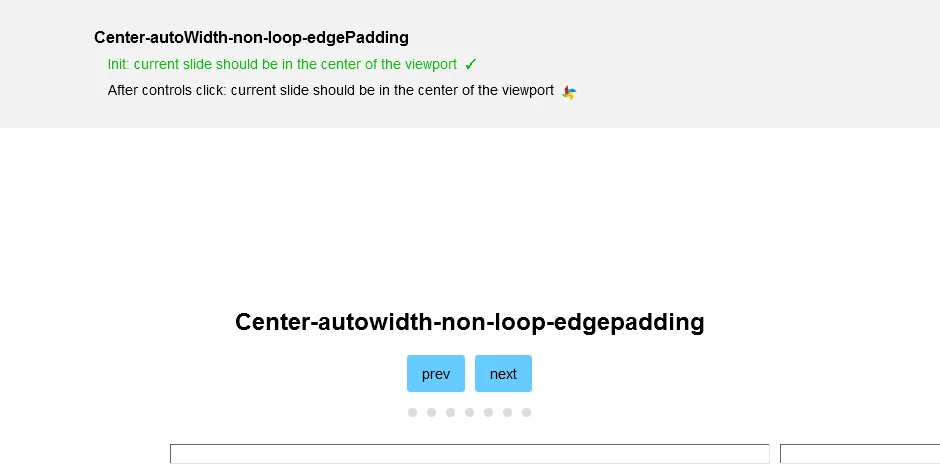Advance carousel with the next button
The height and width of the screenshot is (467, 940).
click(x=503, y=373)
